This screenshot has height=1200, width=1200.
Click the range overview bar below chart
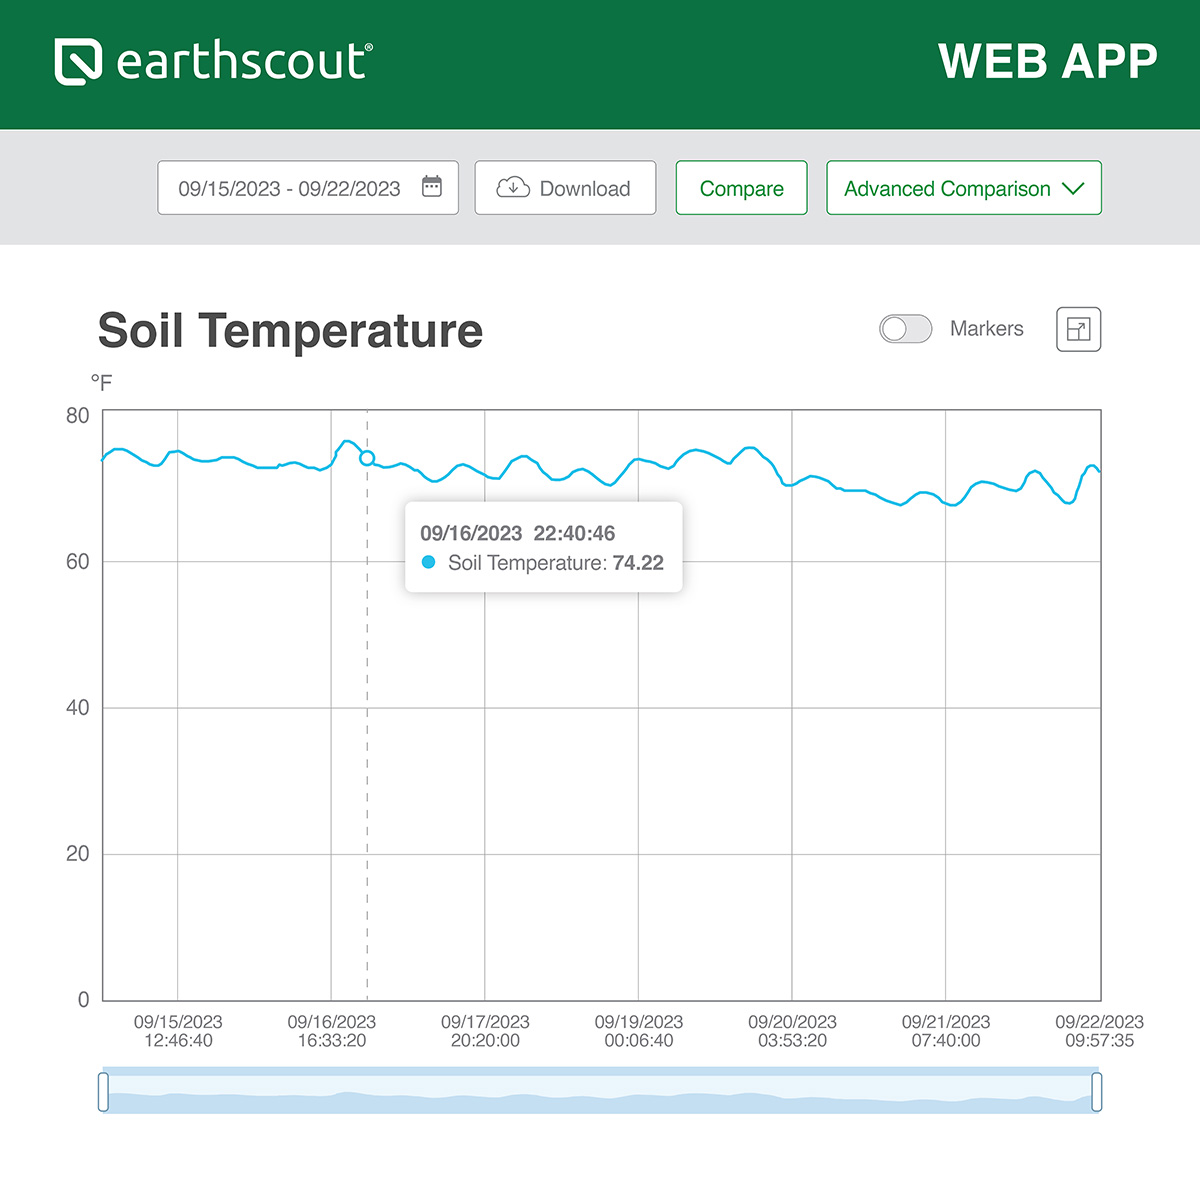[x=600, y=1091]
